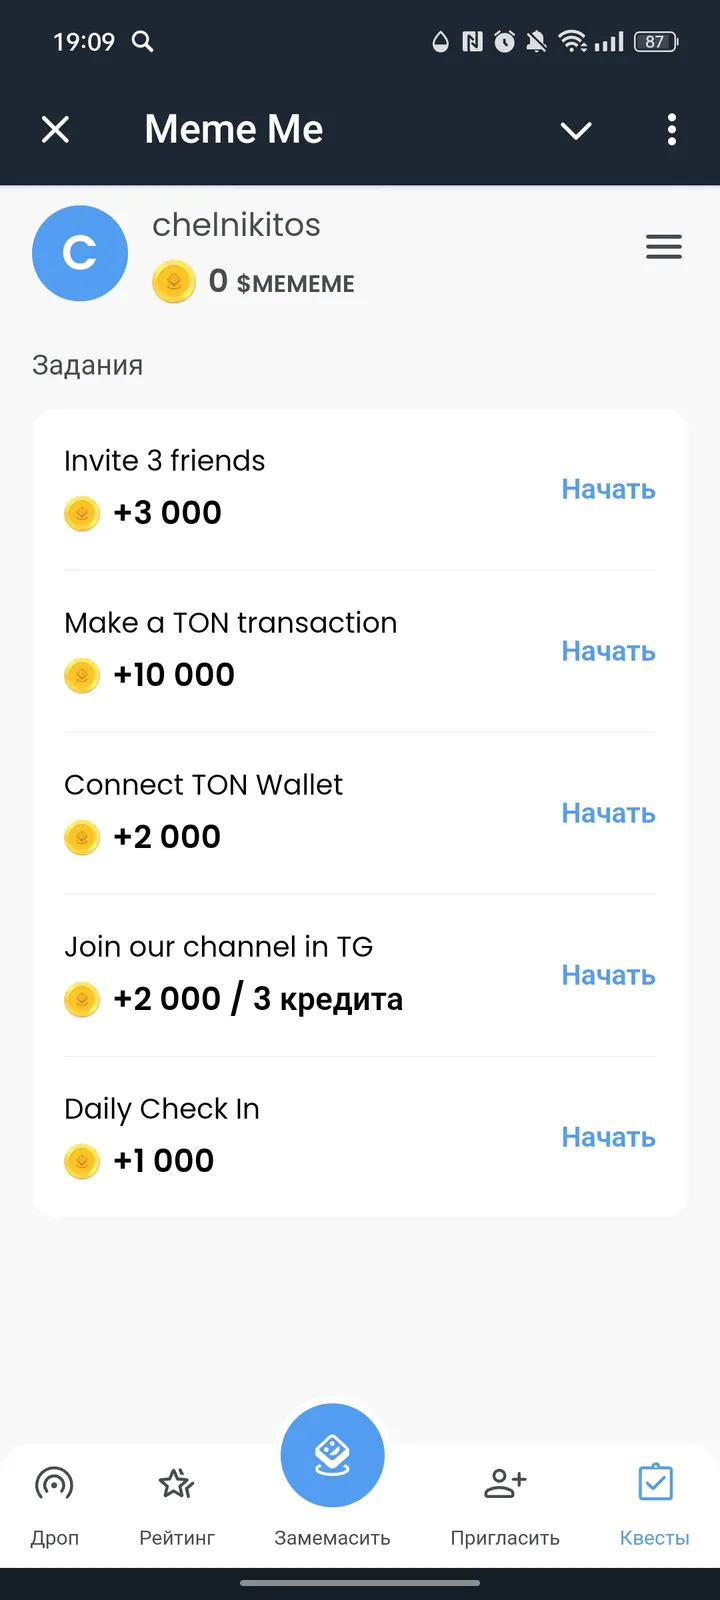Tap the $MEMEME coin balance icon
720x1600 pixels.
173,282
